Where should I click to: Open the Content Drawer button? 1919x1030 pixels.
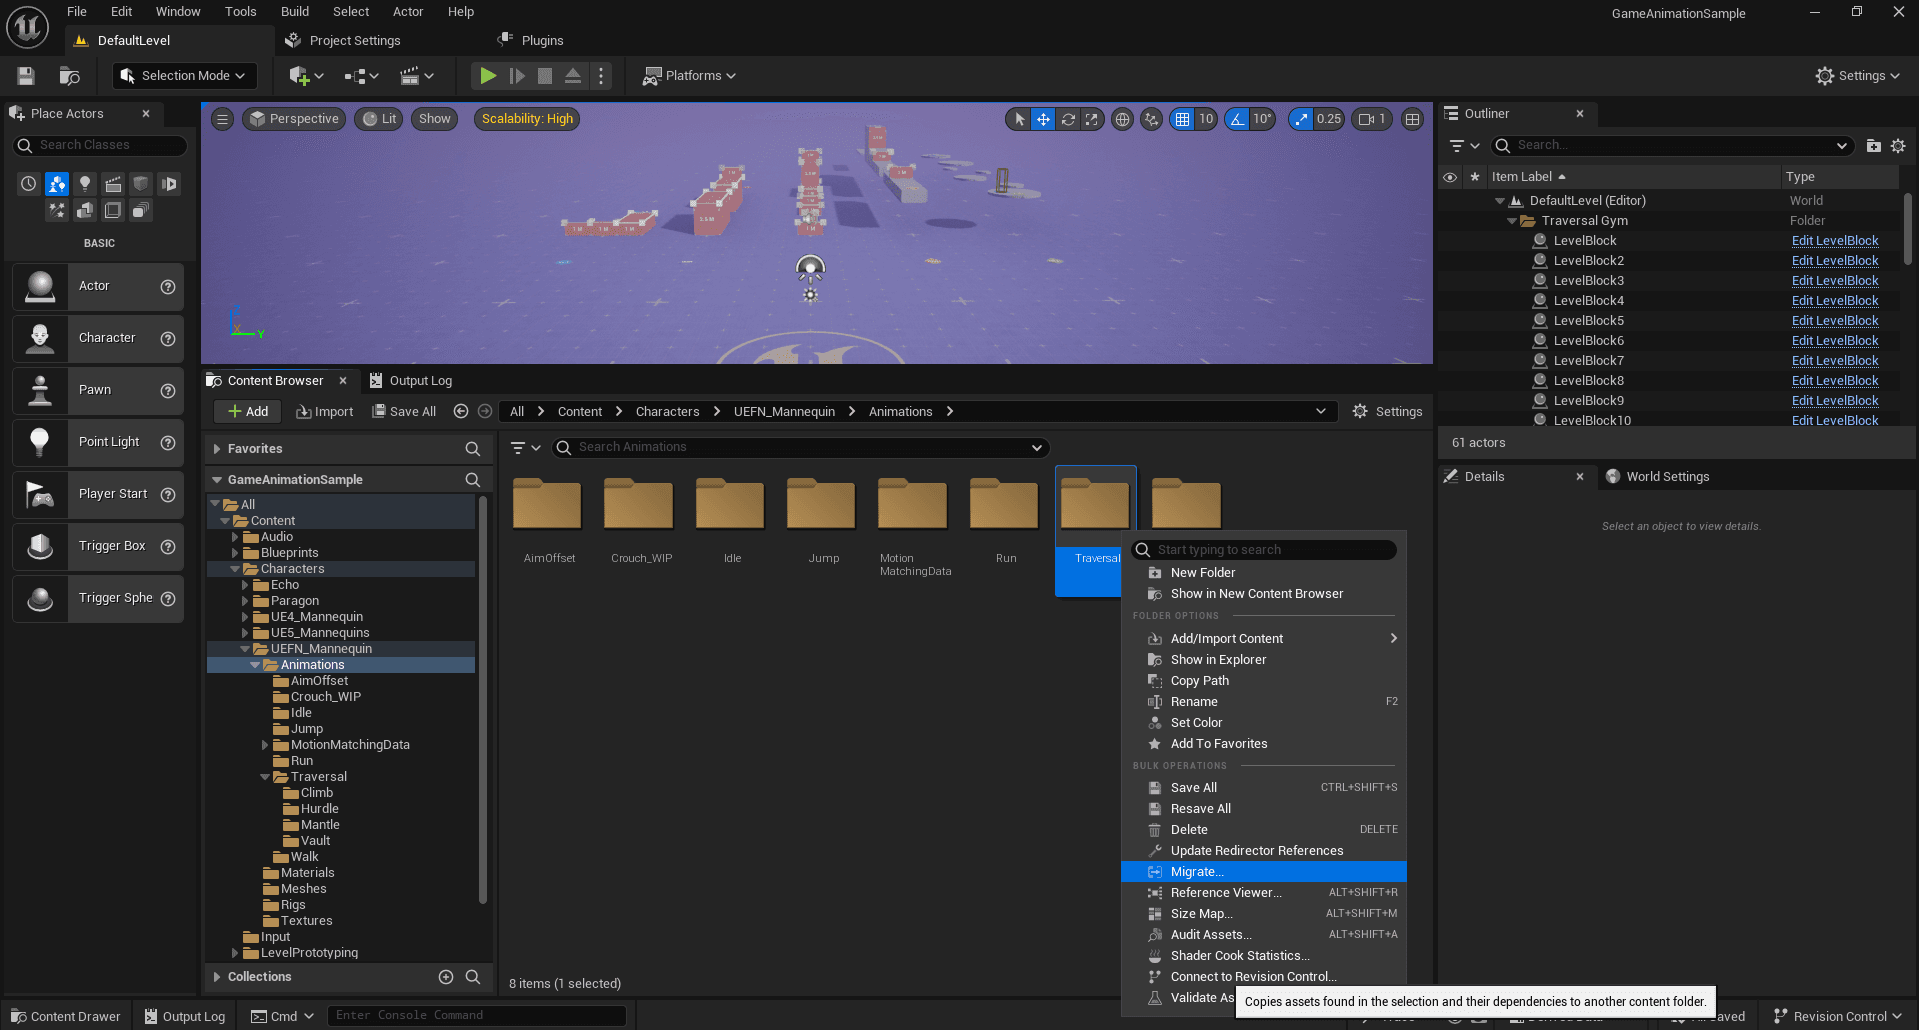click(x=66, y=1016)
